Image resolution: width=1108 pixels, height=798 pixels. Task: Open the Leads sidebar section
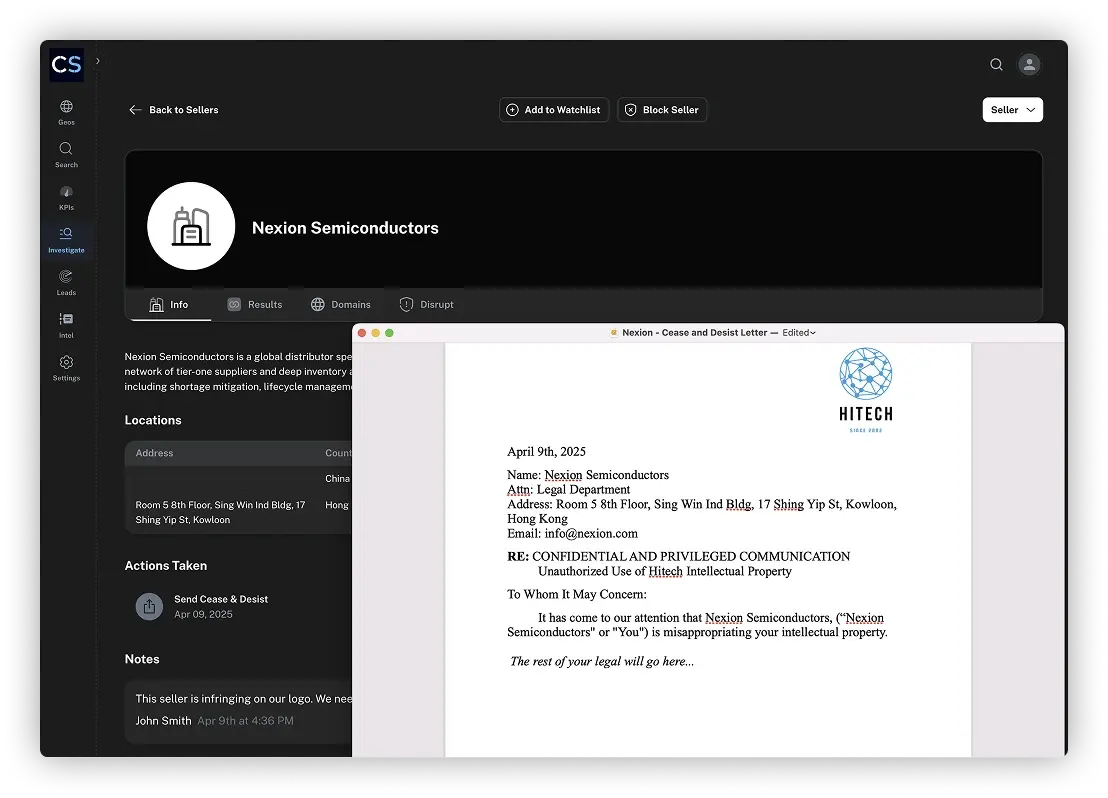pos(66,283)
